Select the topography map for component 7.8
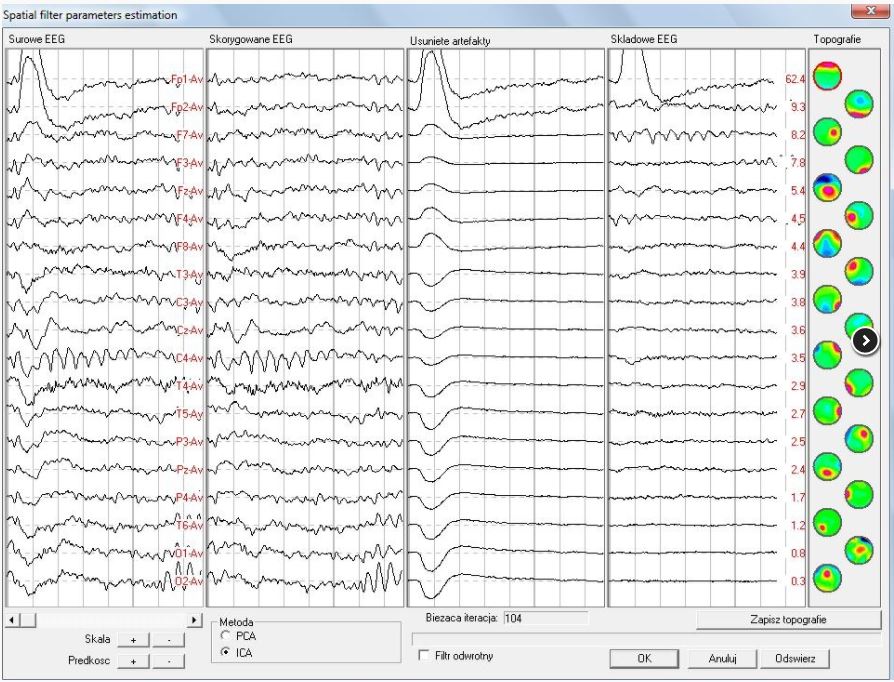 point(859,160)
